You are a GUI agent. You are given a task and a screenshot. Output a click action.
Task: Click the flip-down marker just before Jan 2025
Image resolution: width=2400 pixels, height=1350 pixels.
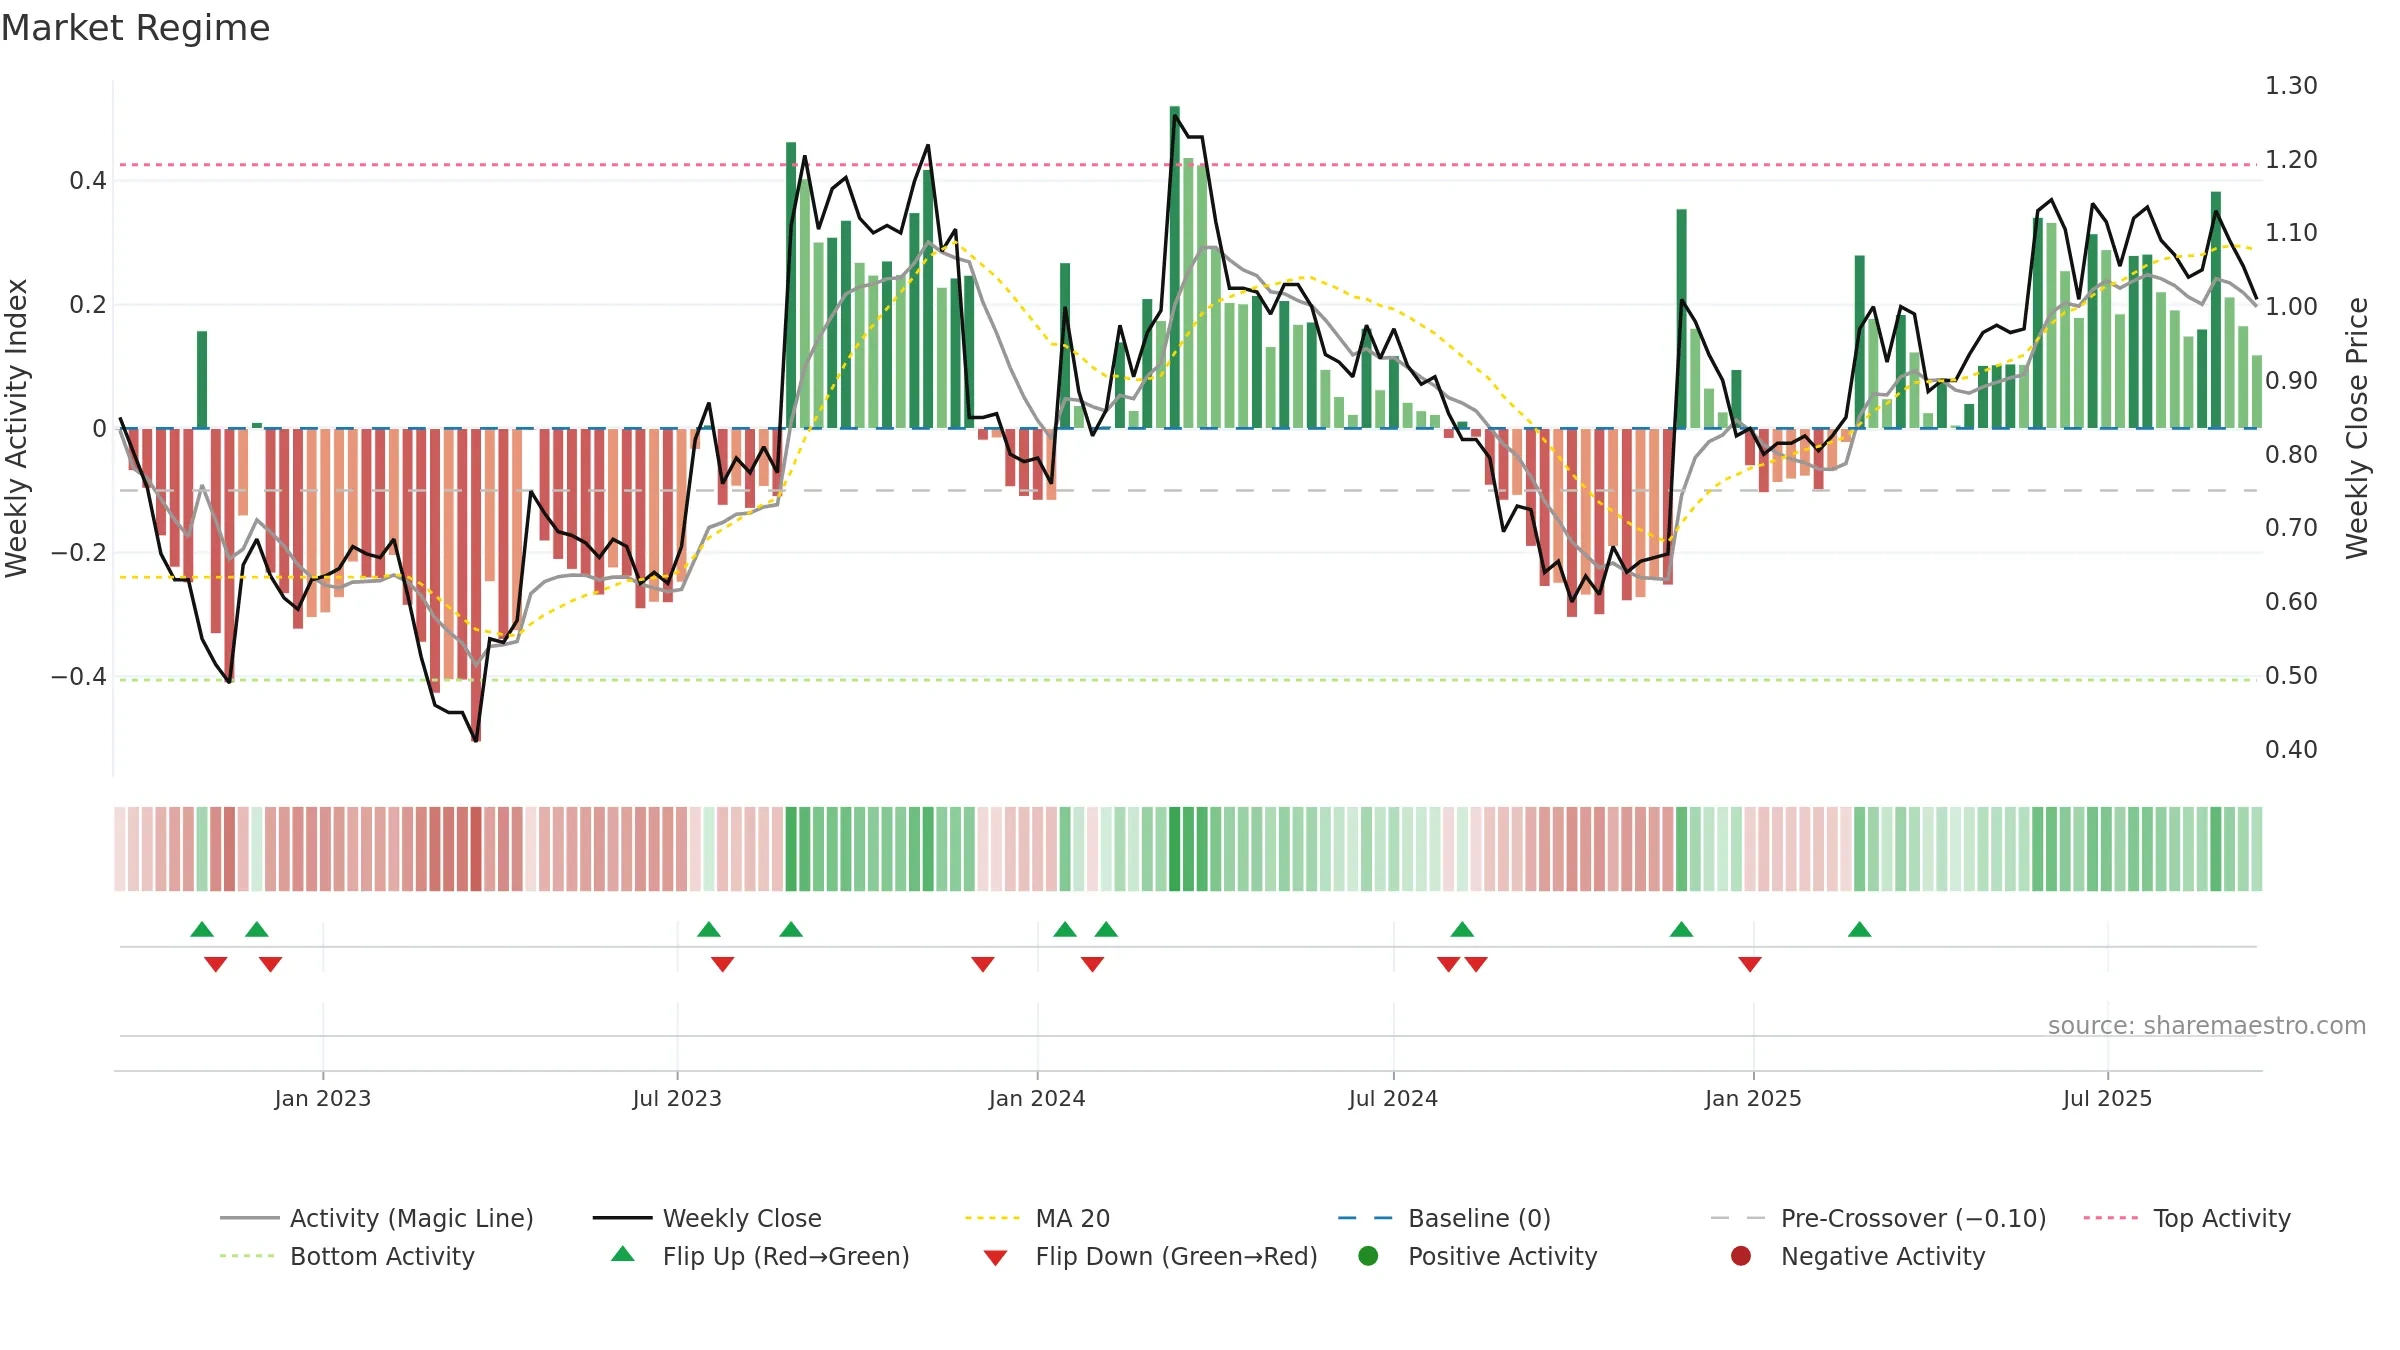[1750, 964]
